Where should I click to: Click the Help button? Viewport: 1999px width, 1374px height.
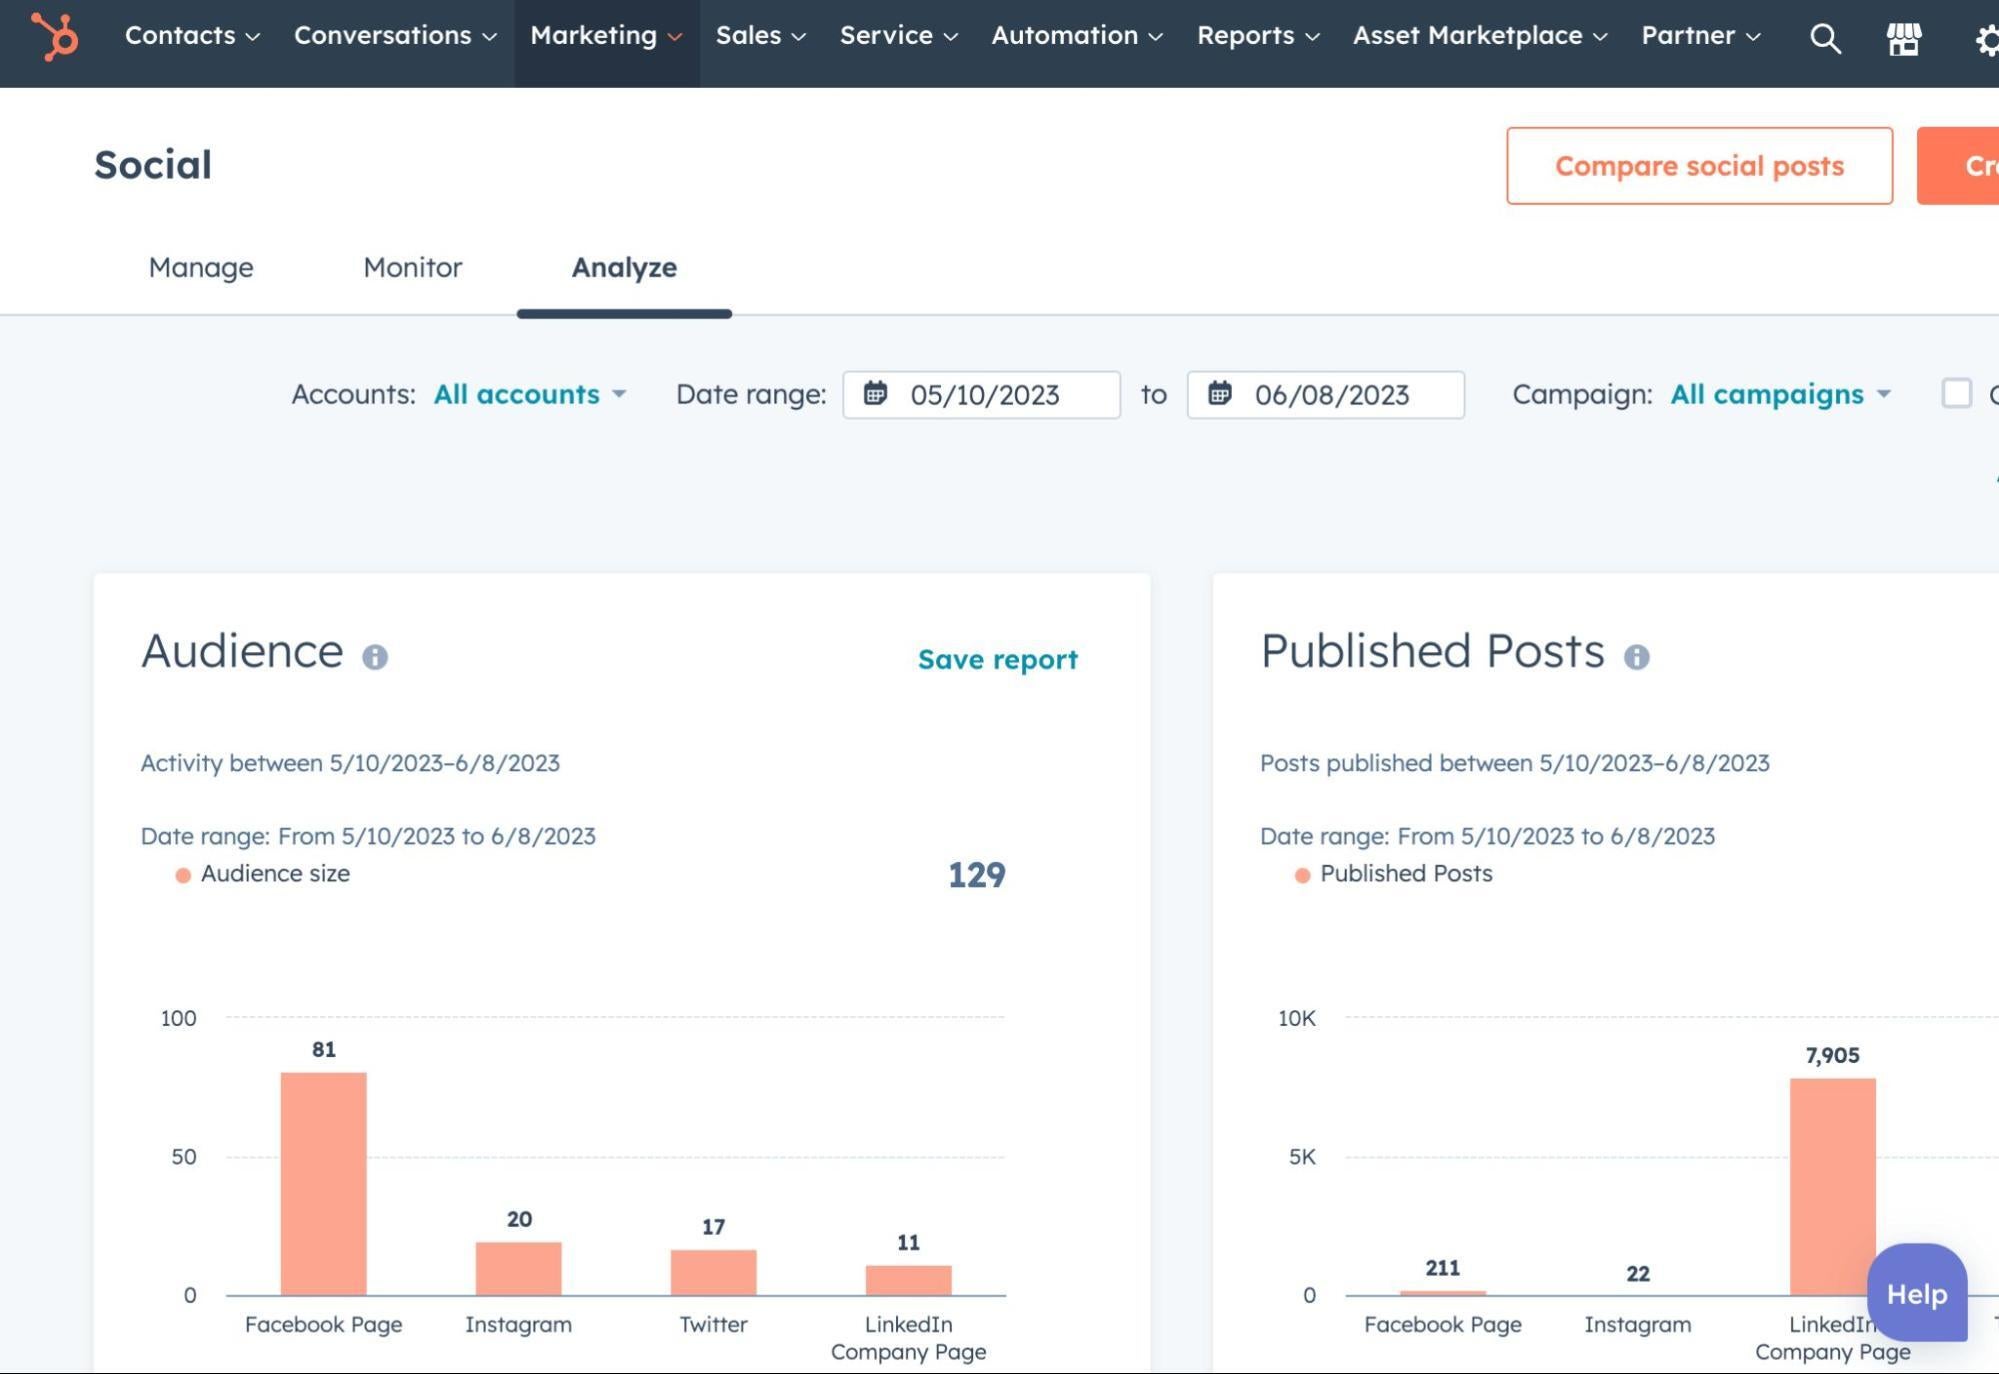(x=1917, y=1292)
